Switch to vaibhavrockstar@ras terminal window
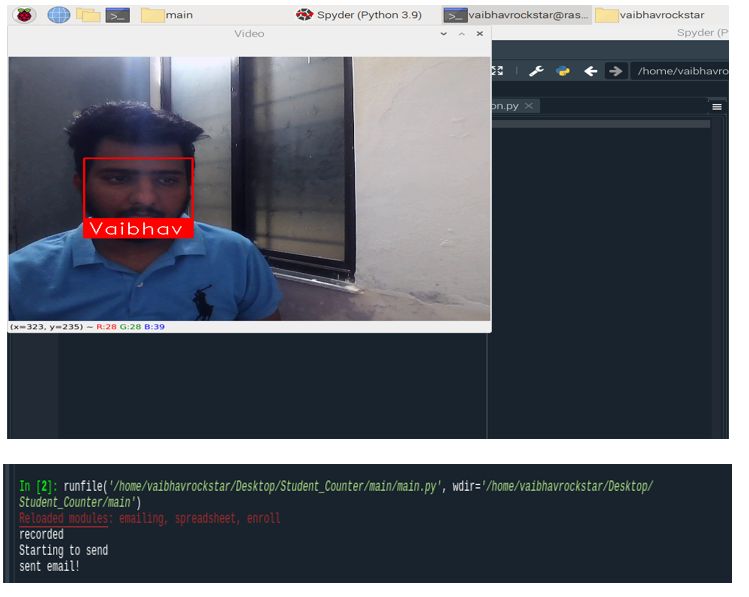The height and width of the screenshot is (597, 749). [x=516, y=15]
